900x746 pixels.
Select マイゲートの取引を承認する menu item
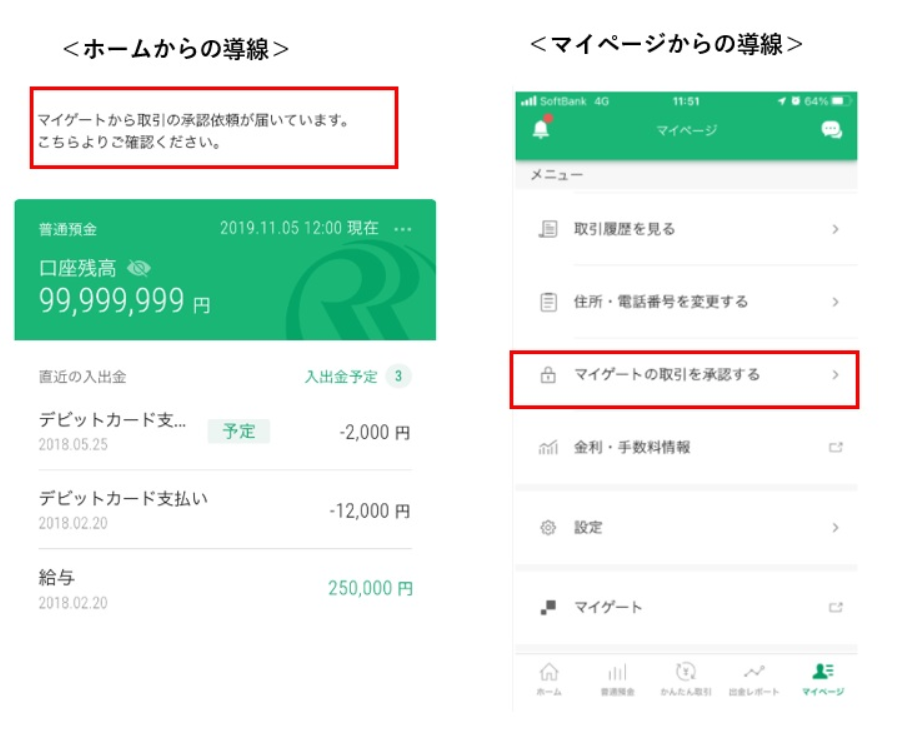click(684, 379)
